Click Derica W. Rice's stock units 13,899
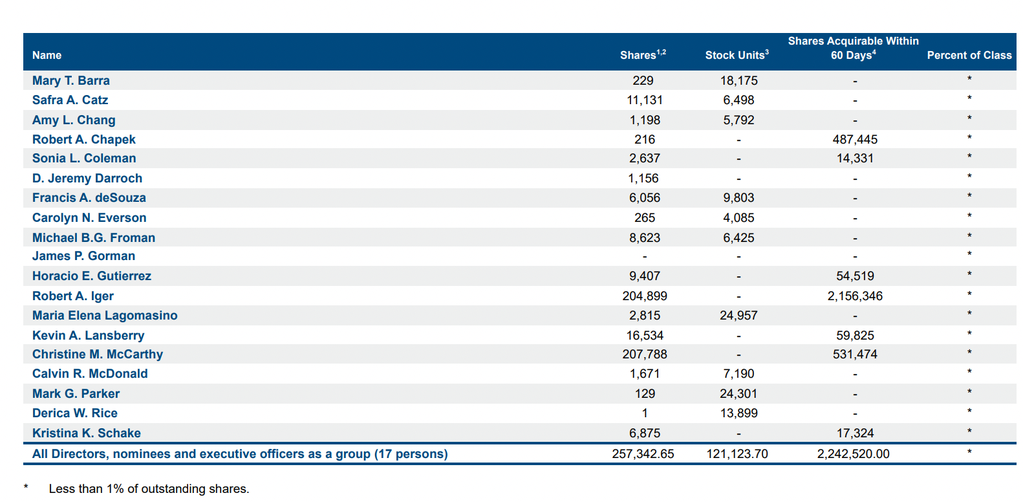1023x502 pixels. 738,413
